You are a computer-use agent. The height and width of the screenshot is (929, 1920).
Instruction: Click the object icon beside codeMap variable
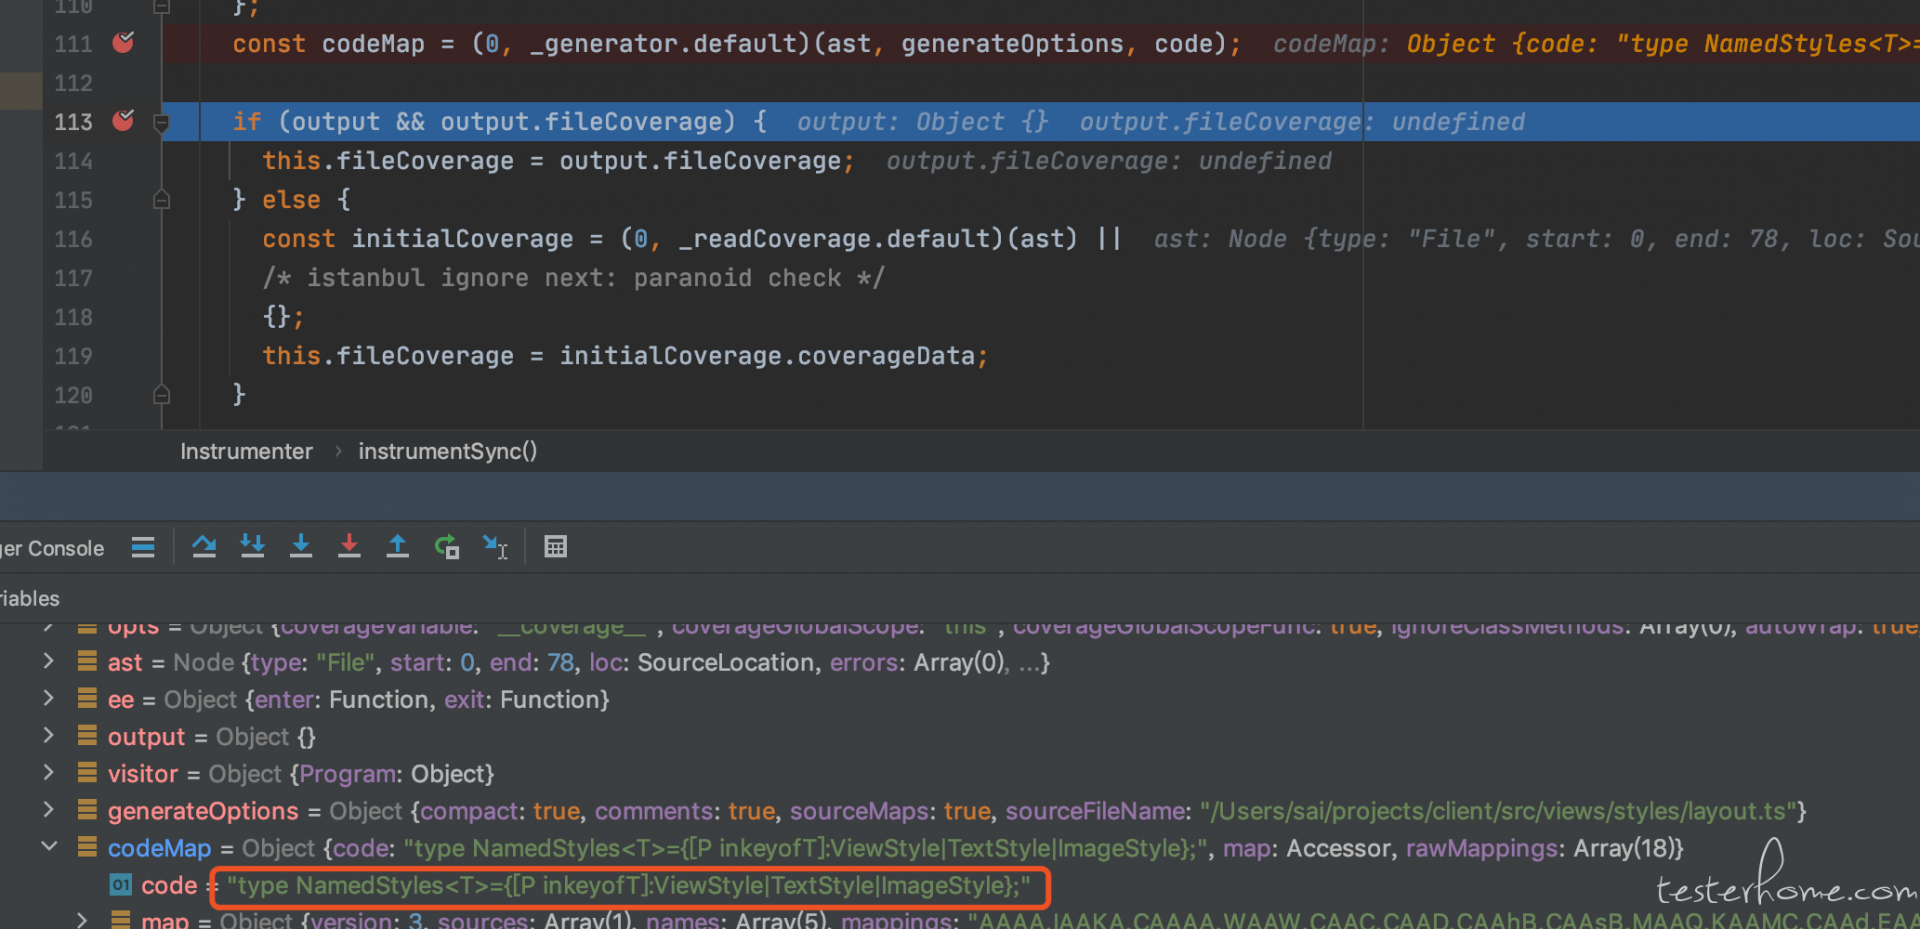[88, 847]
